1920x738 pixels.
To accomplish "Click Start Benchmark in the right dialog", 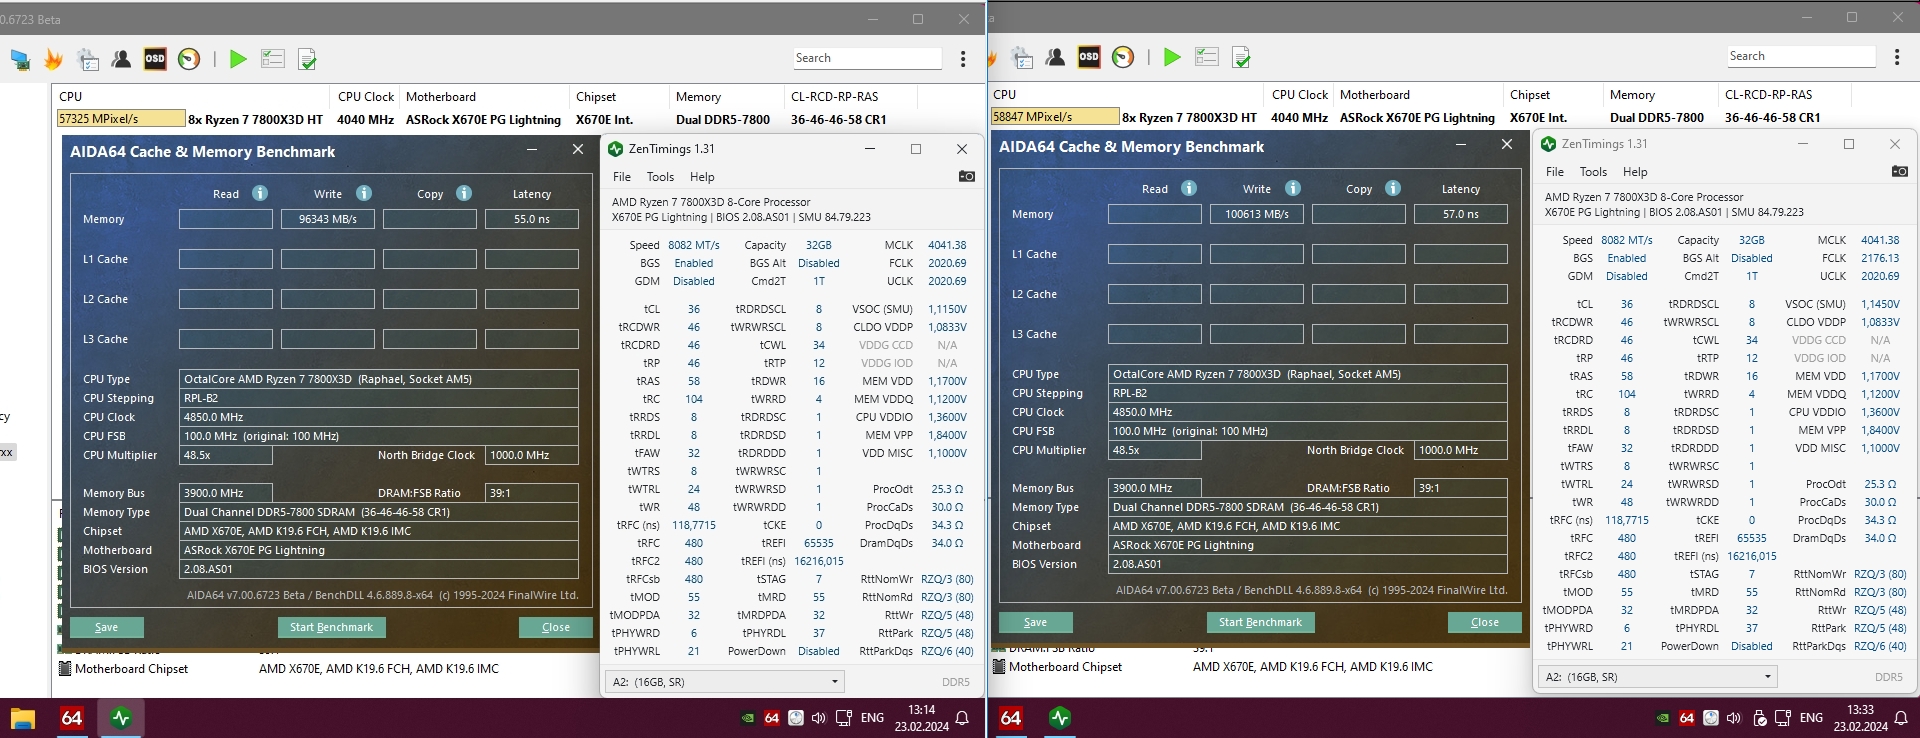I will click(1260, 622).
